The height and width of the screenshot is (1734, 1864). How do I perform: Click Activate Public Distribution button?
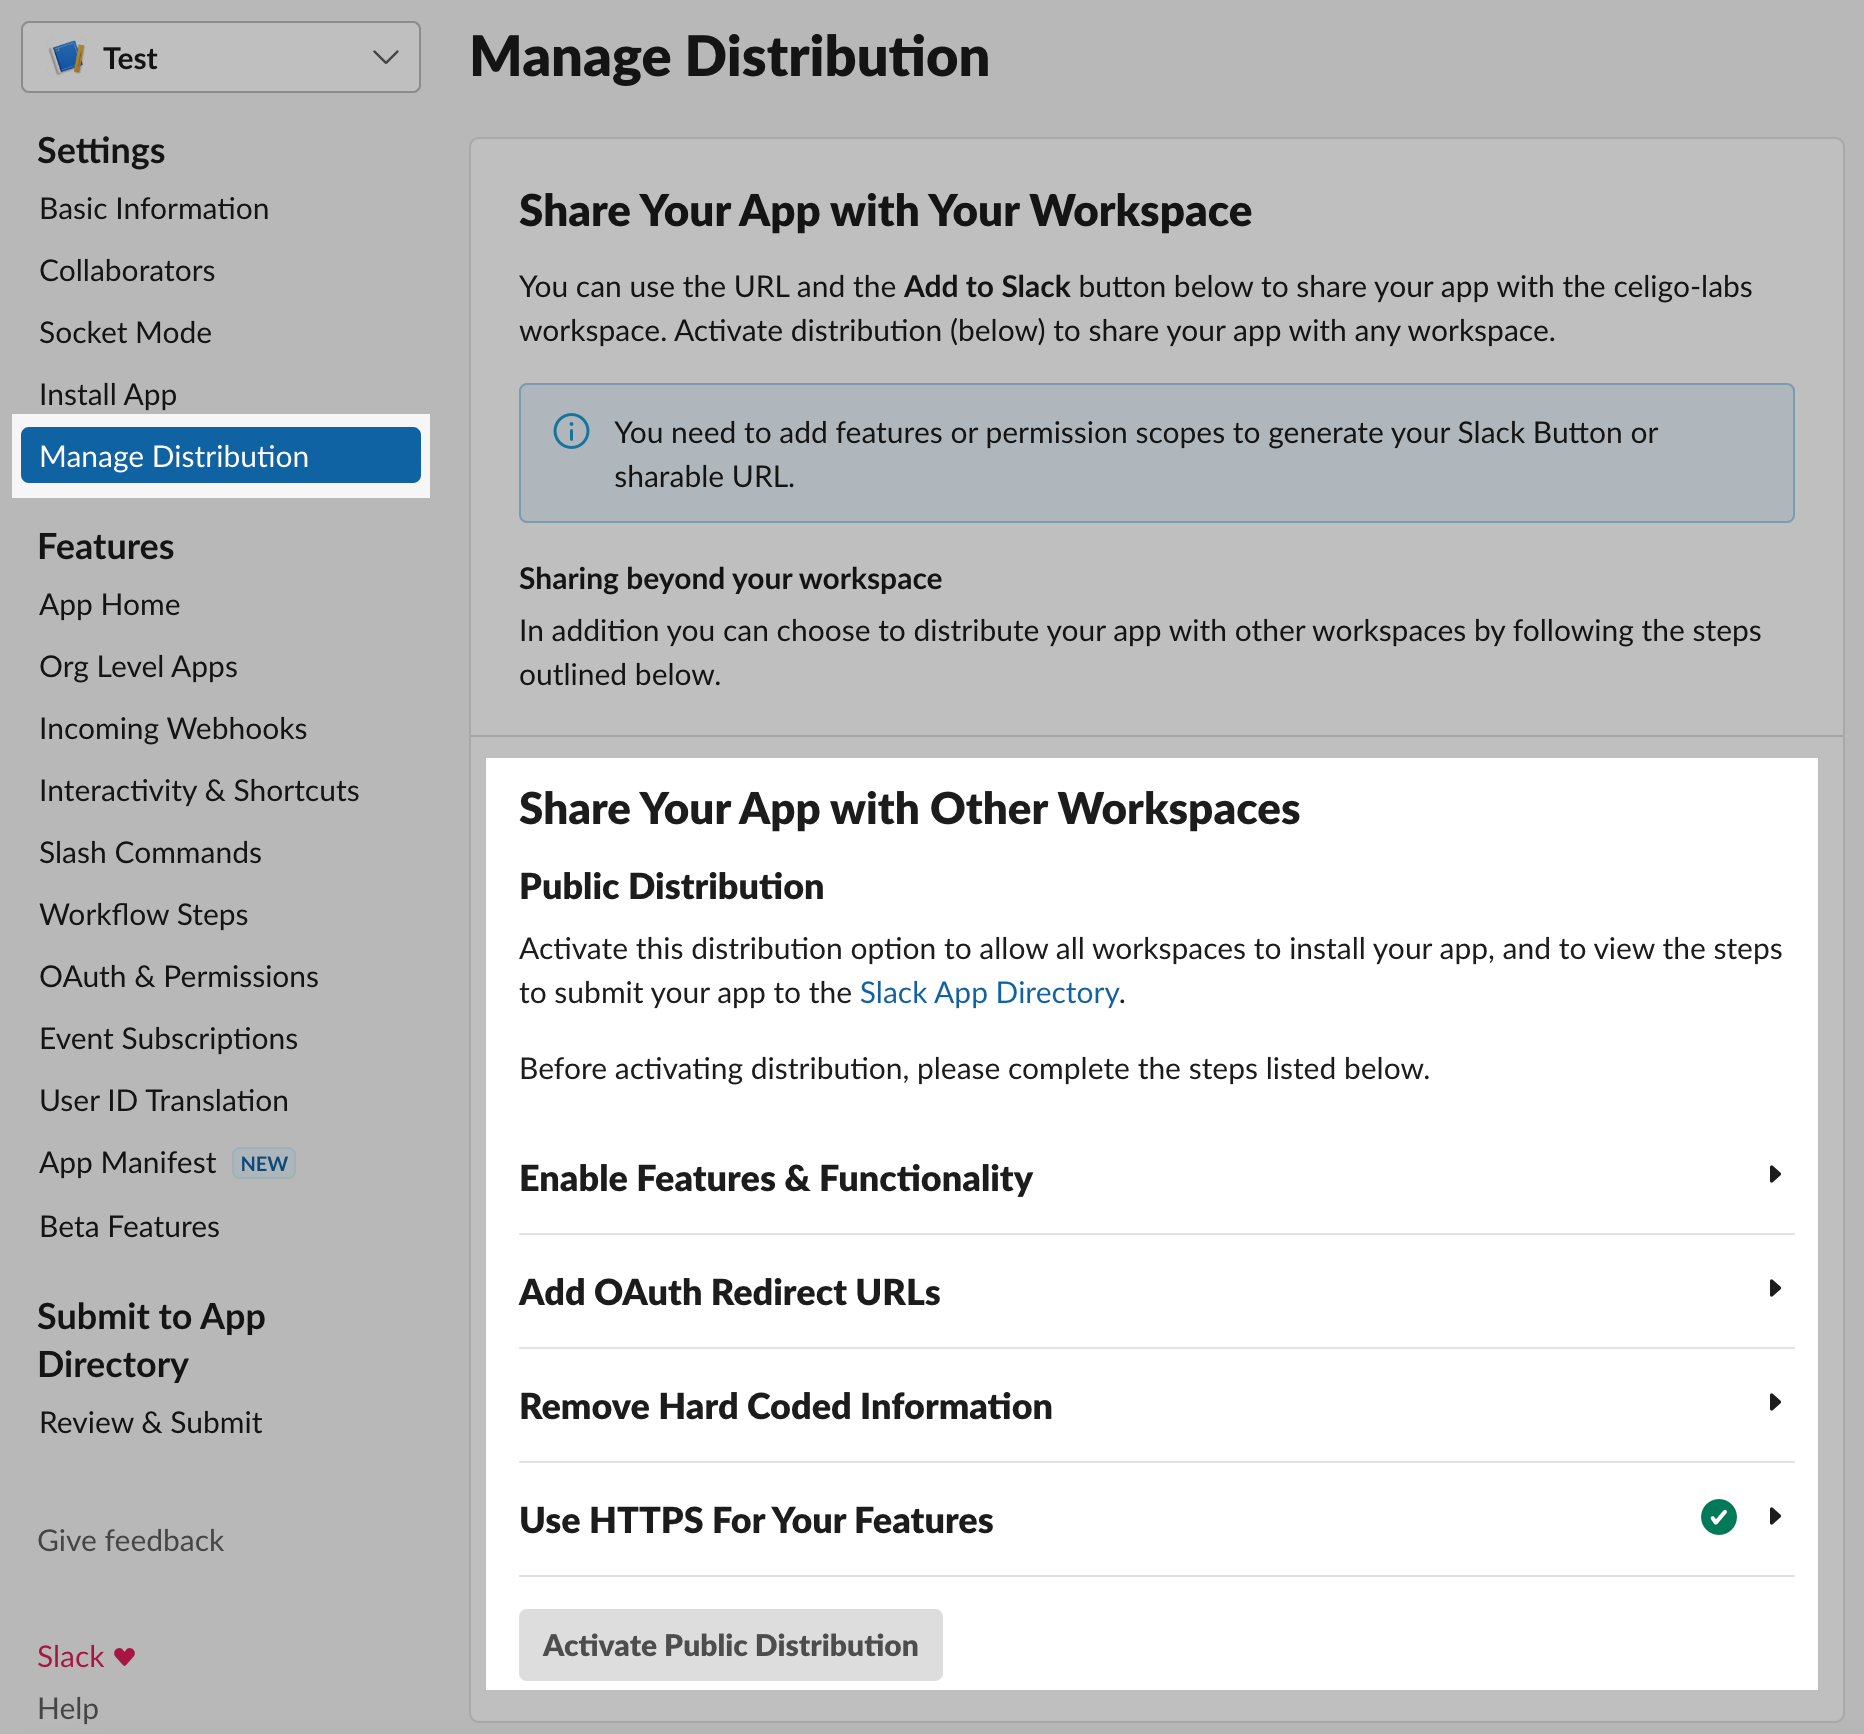(x=730, y=1645)
